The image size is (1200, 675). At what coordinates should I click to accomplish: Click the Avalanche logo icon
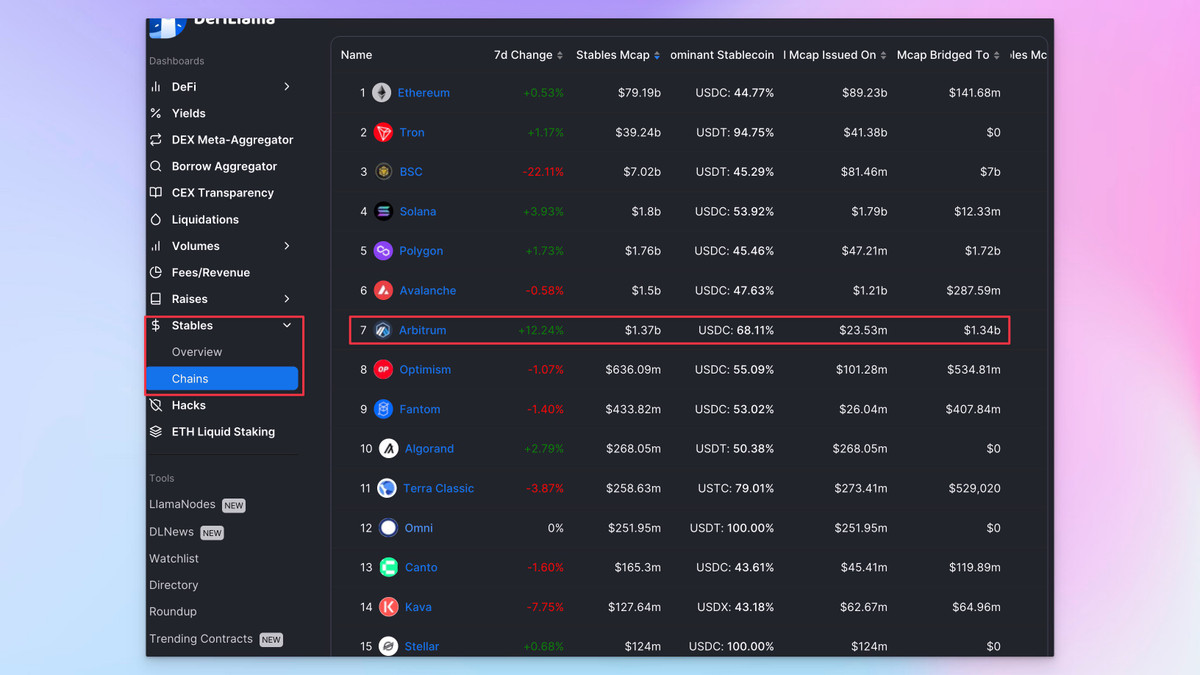pyautogui.click(x=383, y=290)
